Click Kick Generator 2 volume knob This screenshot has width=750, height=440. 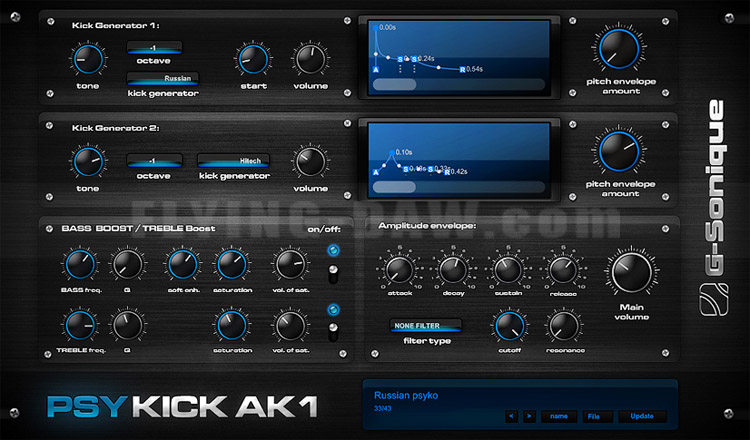(310, 162)
